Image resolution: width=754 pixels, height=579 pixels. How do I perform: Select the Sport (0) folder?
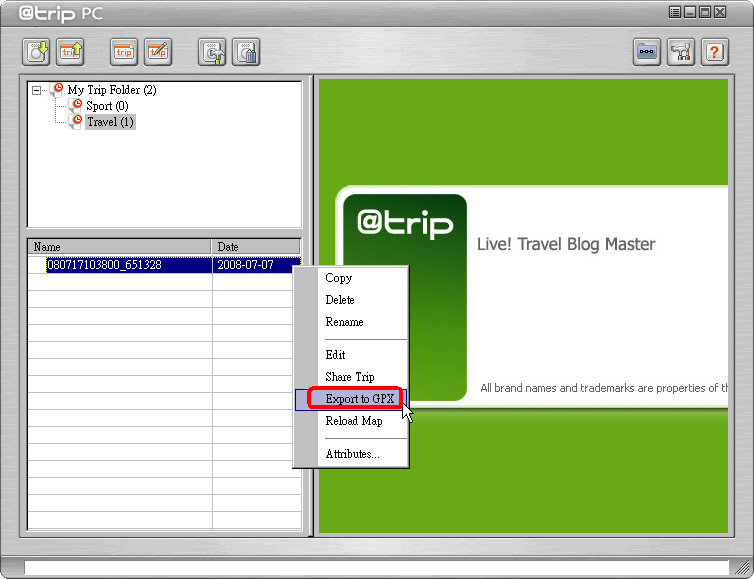tap(107, 106)
